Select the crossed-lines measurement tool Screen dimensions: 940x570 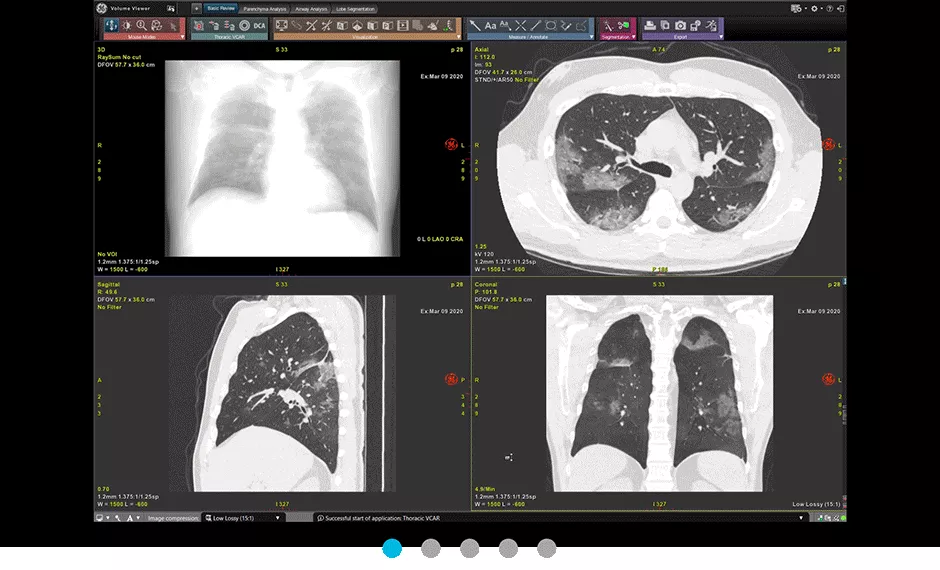(520, 25)
